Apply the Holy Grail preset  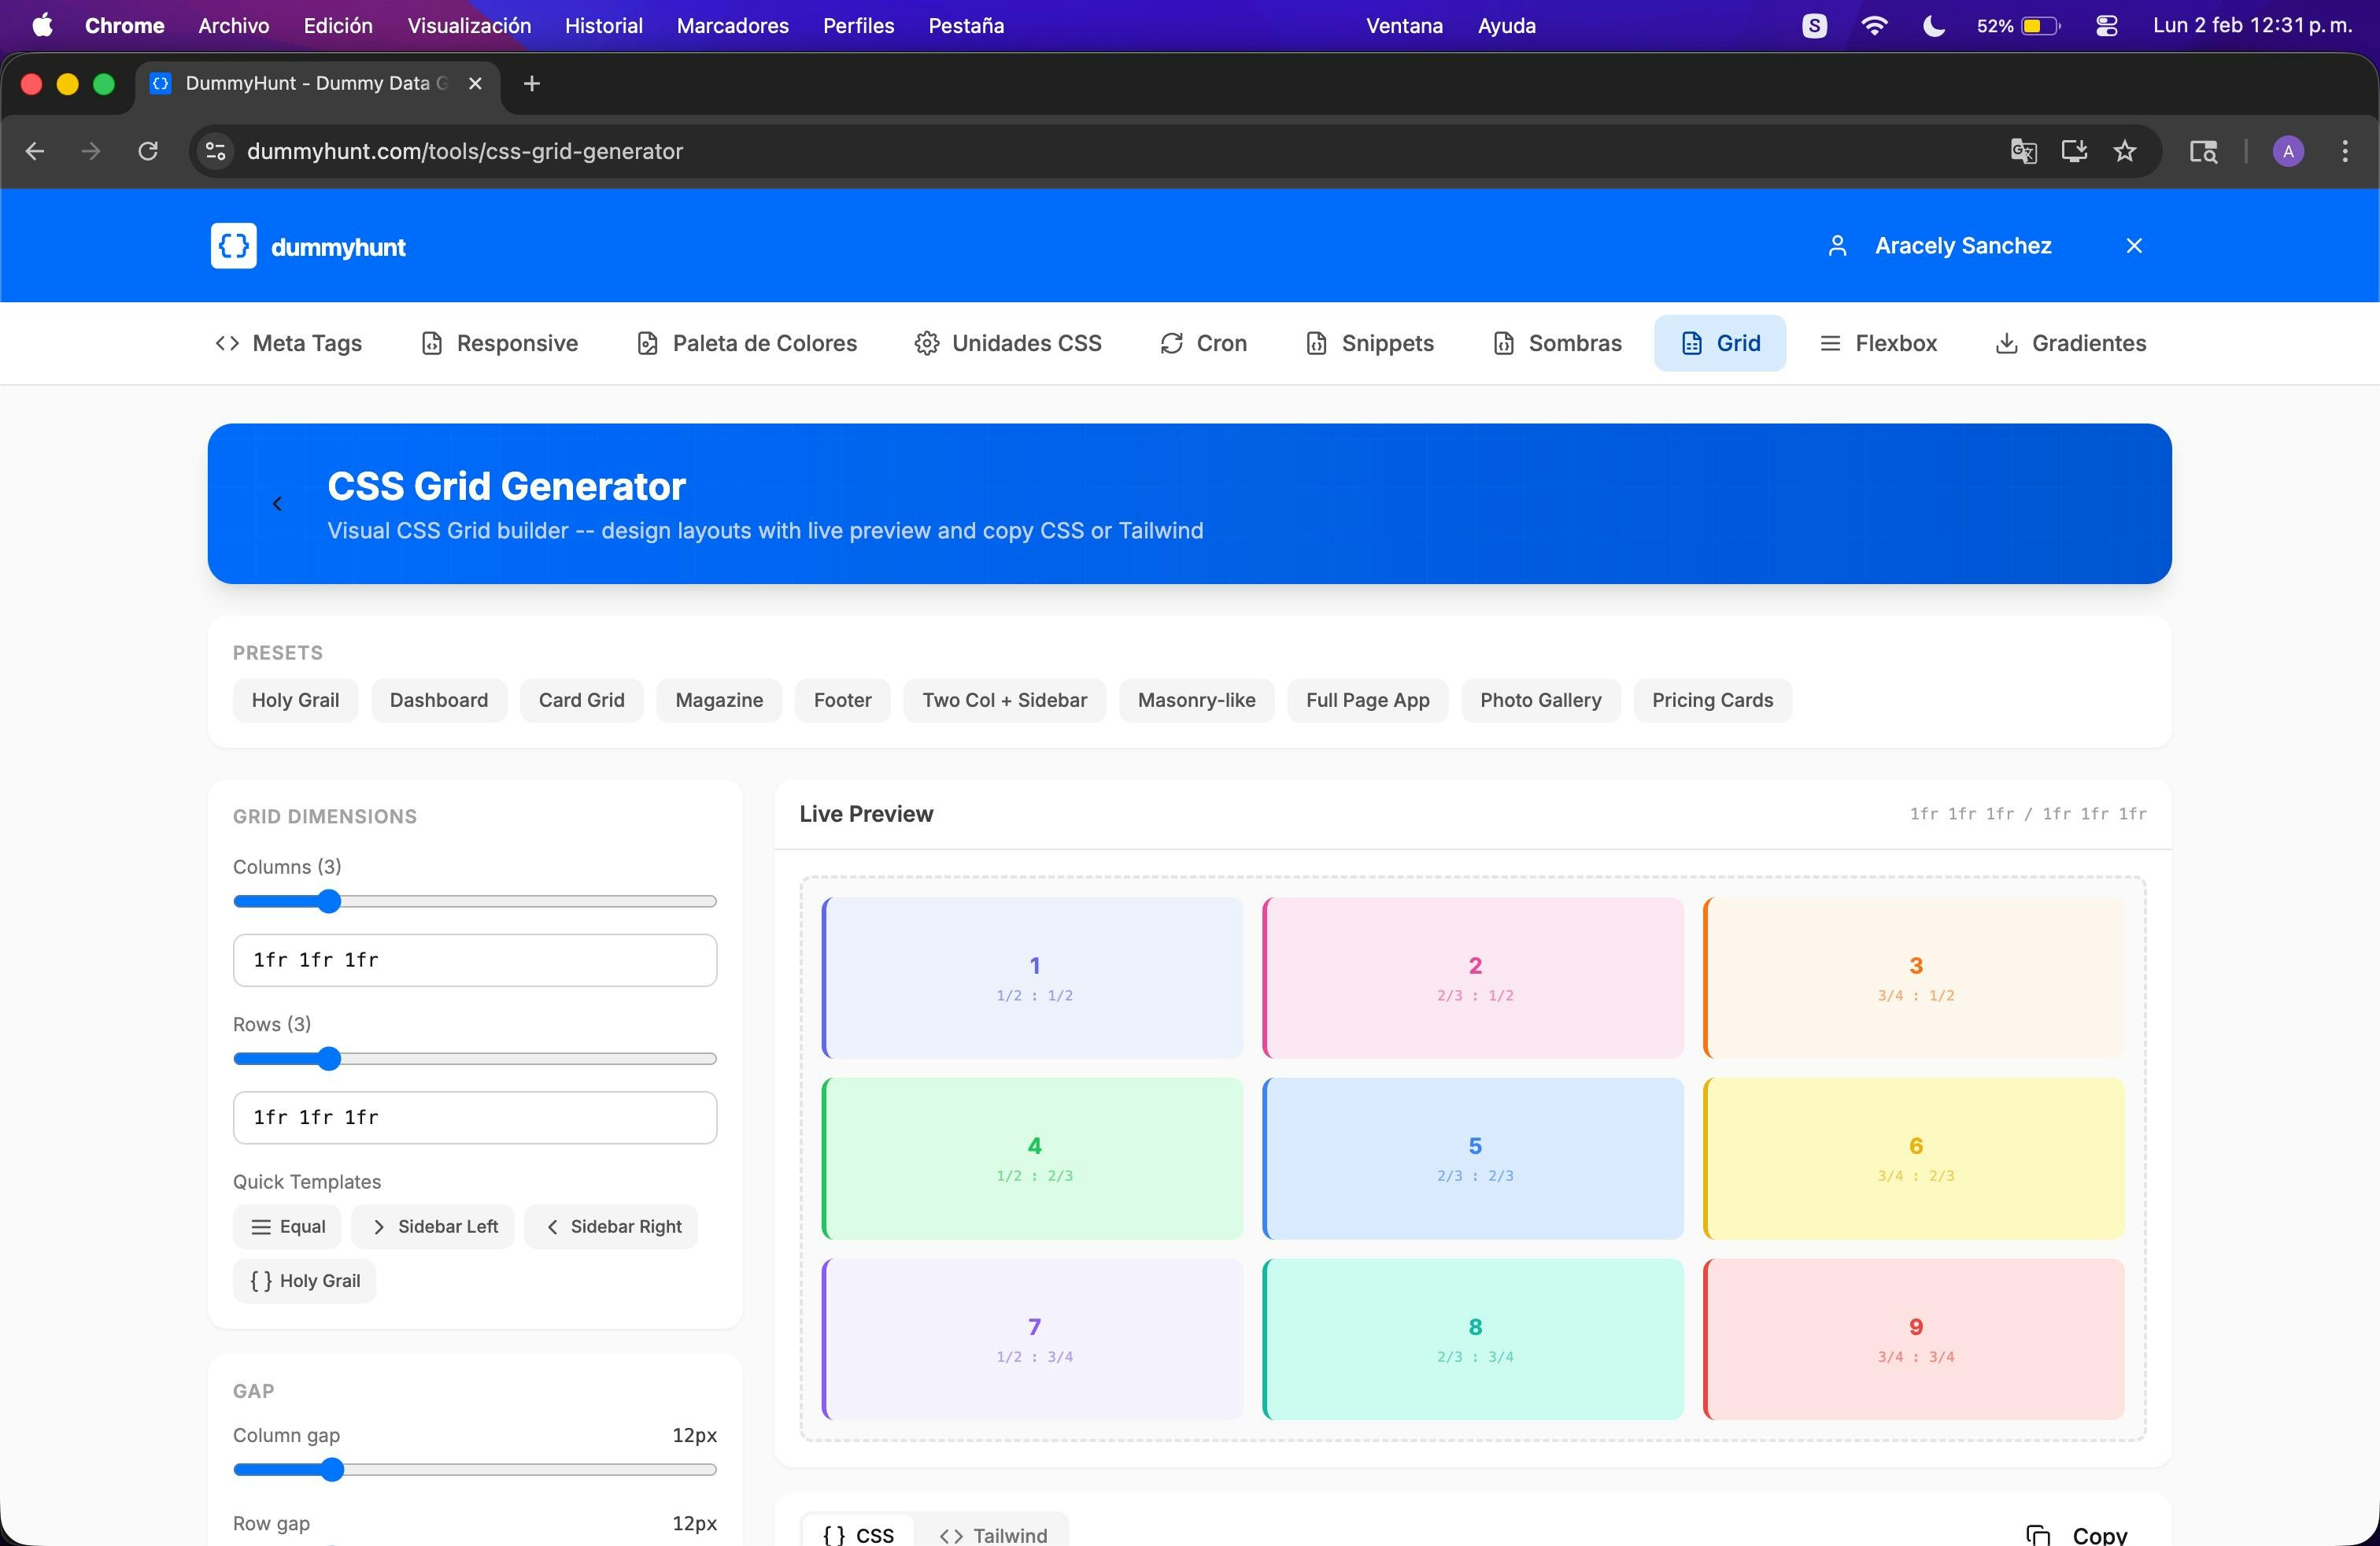(295, 700)
